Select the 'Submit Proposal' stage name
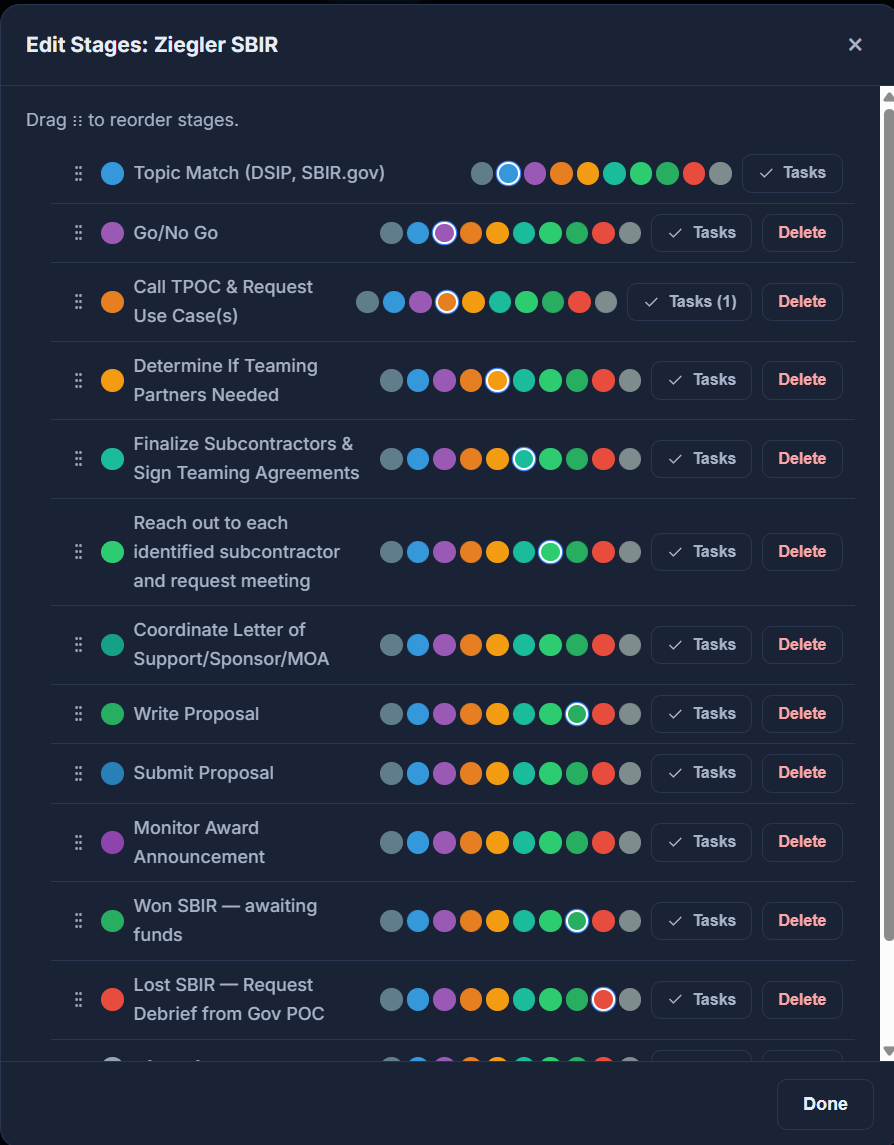The width and height of the screenshot is (894, 1145). pos(204,773)
